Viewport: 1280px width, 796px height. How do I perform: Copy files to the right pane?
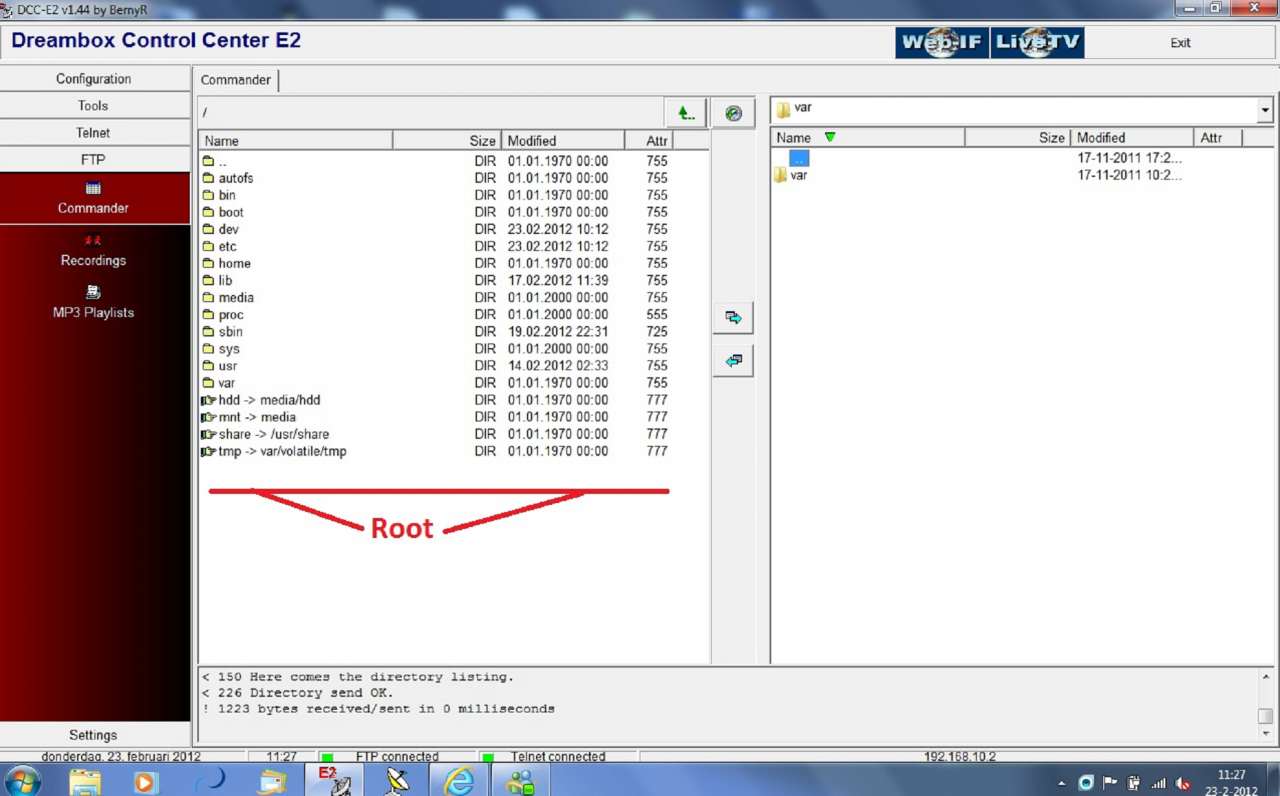coord(733,318)
